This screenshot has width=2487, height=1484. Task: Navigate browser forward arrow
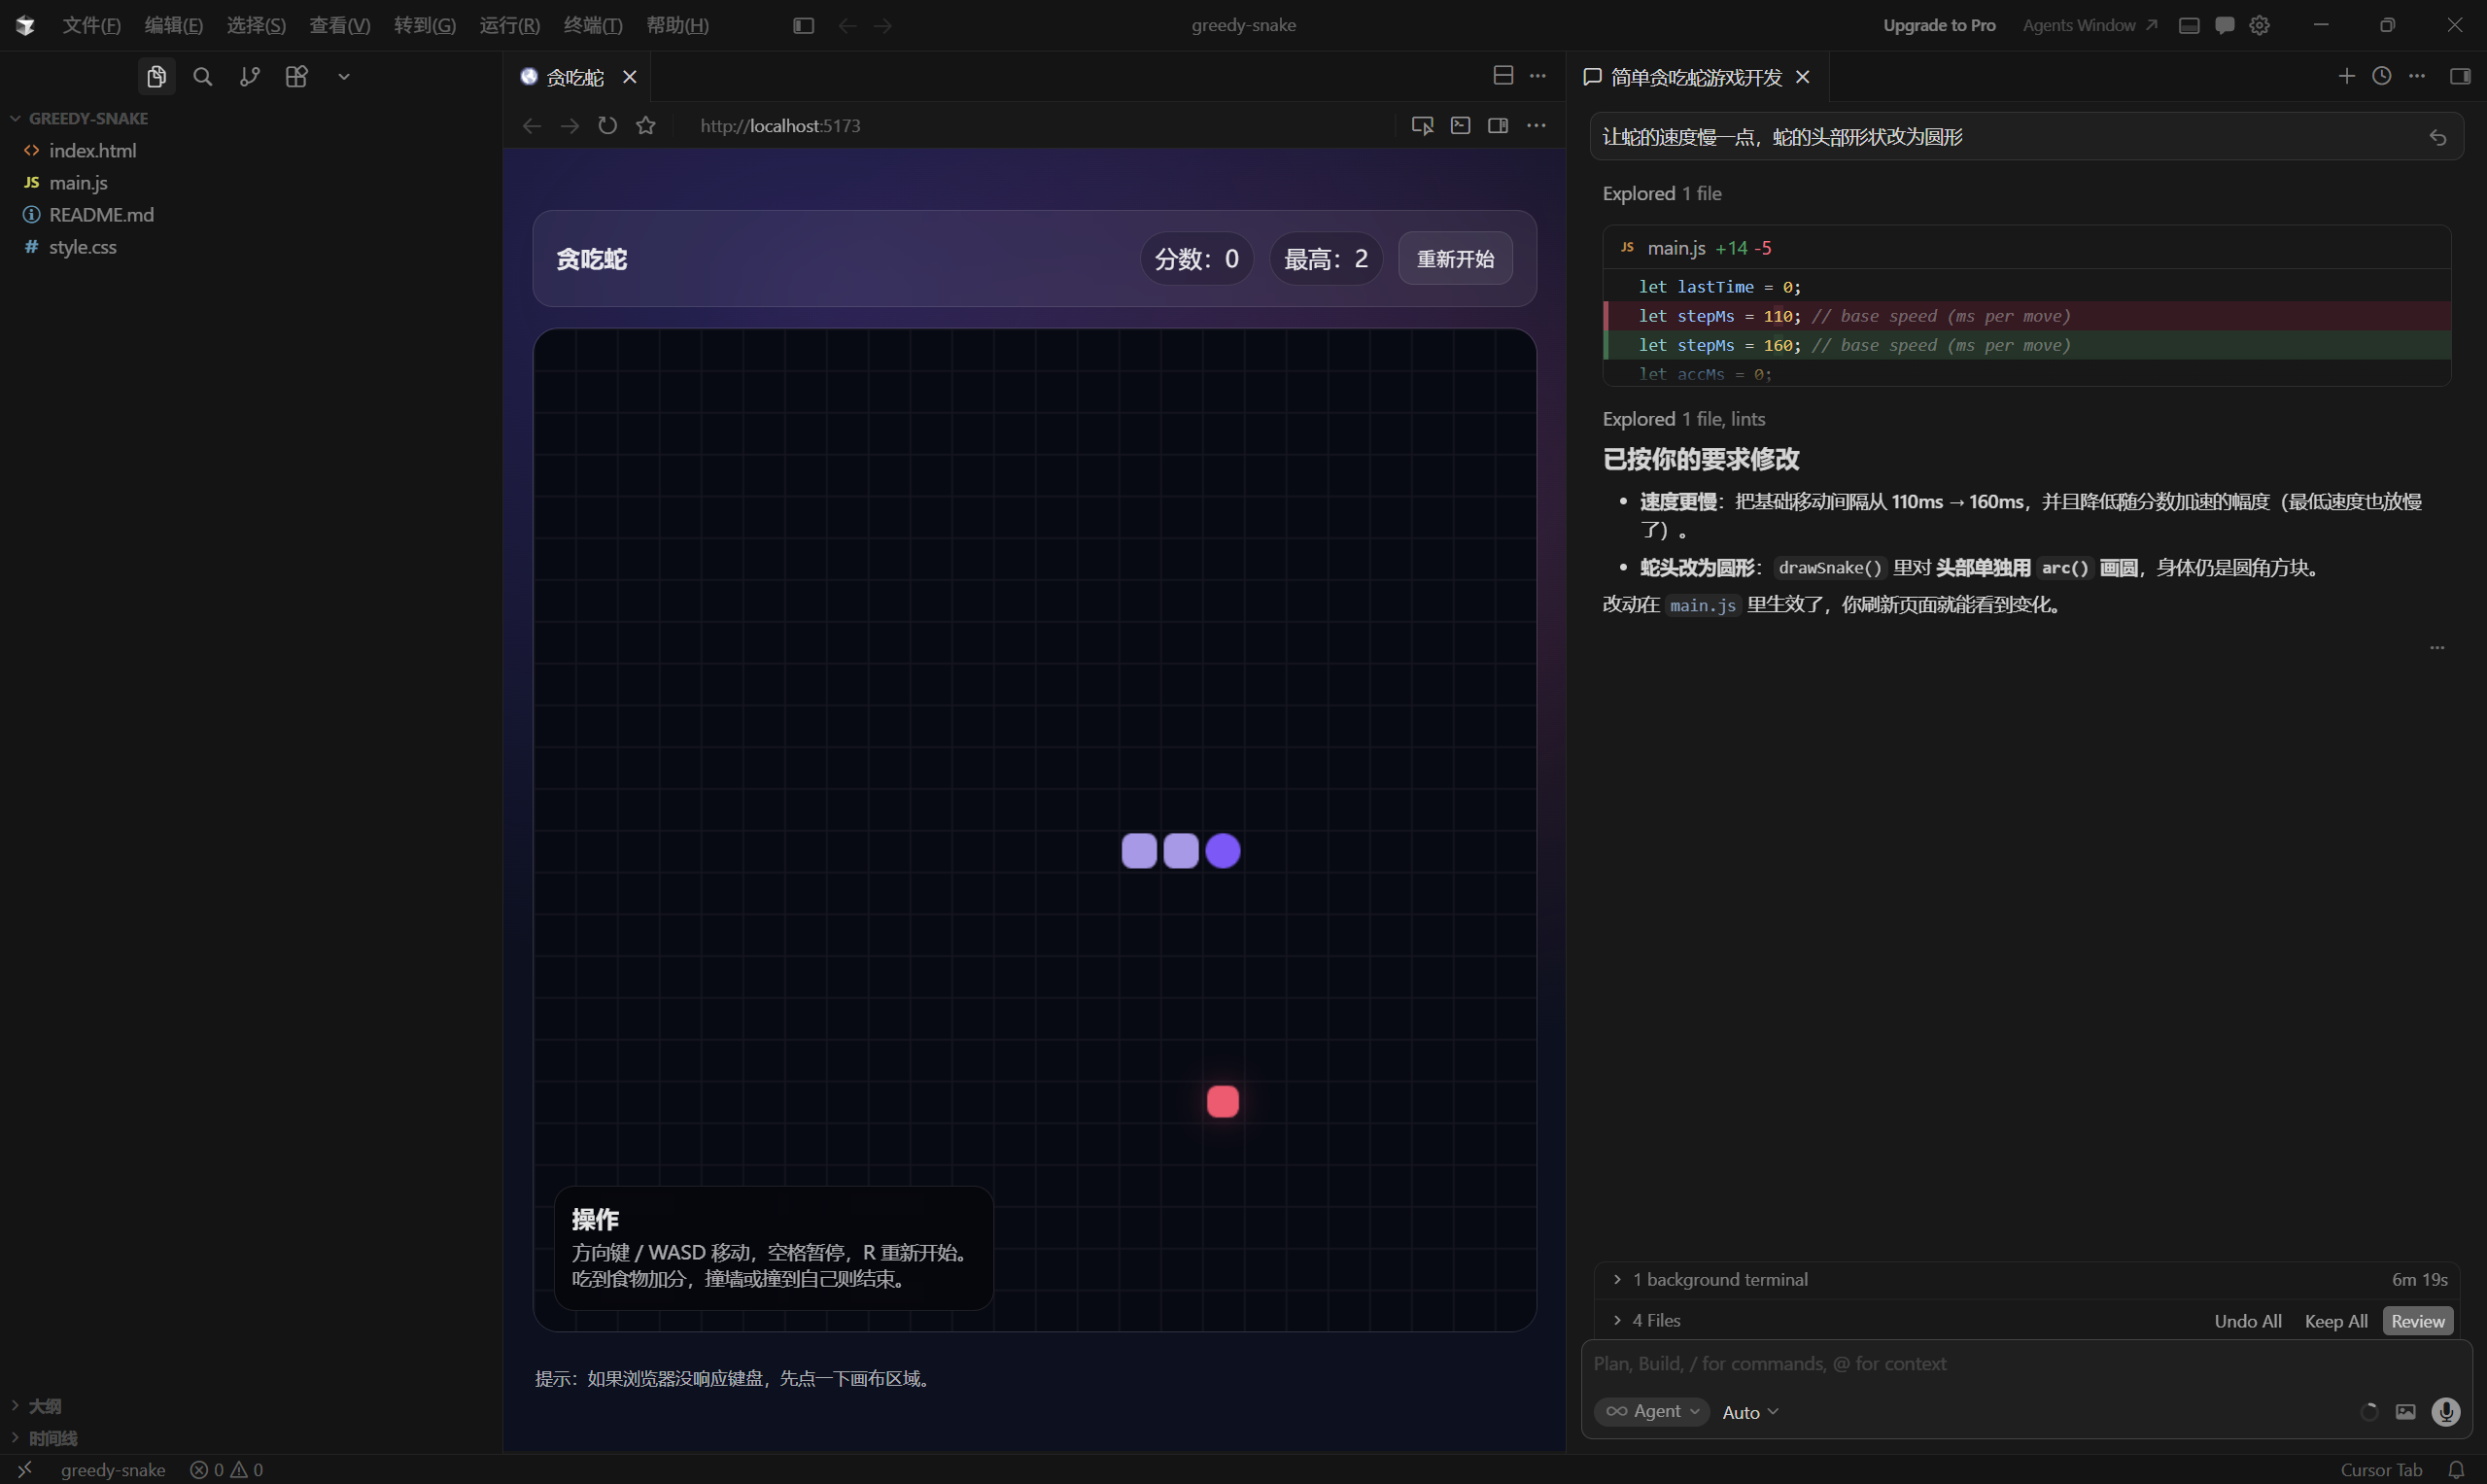[570, 126]
